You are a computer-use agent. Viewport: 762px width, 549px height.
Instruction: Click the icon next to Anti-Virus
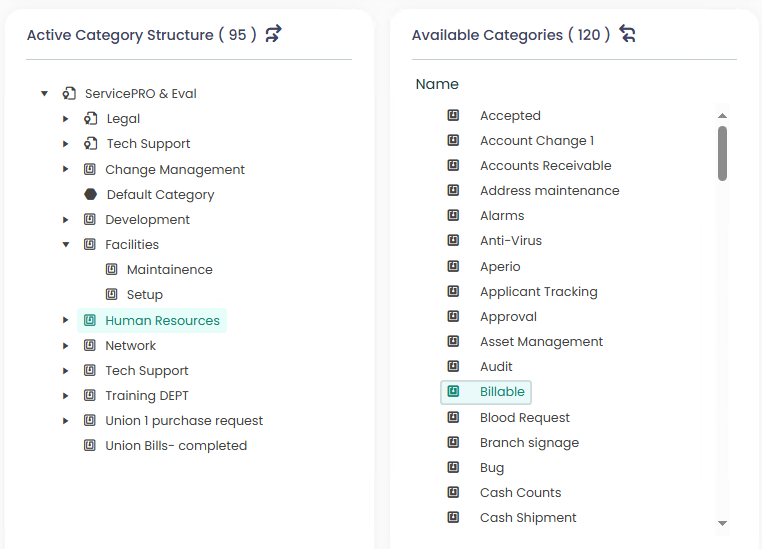click(453, 241)
